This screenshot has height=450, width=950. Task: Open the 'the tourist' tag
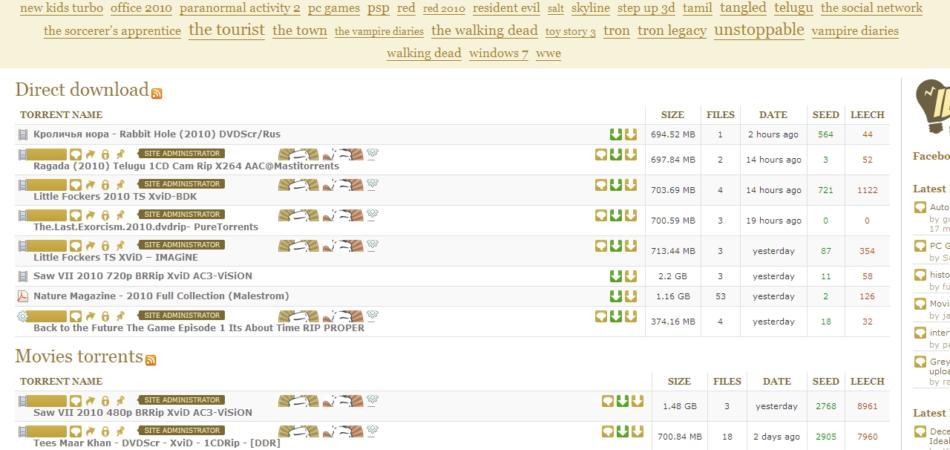227,30
